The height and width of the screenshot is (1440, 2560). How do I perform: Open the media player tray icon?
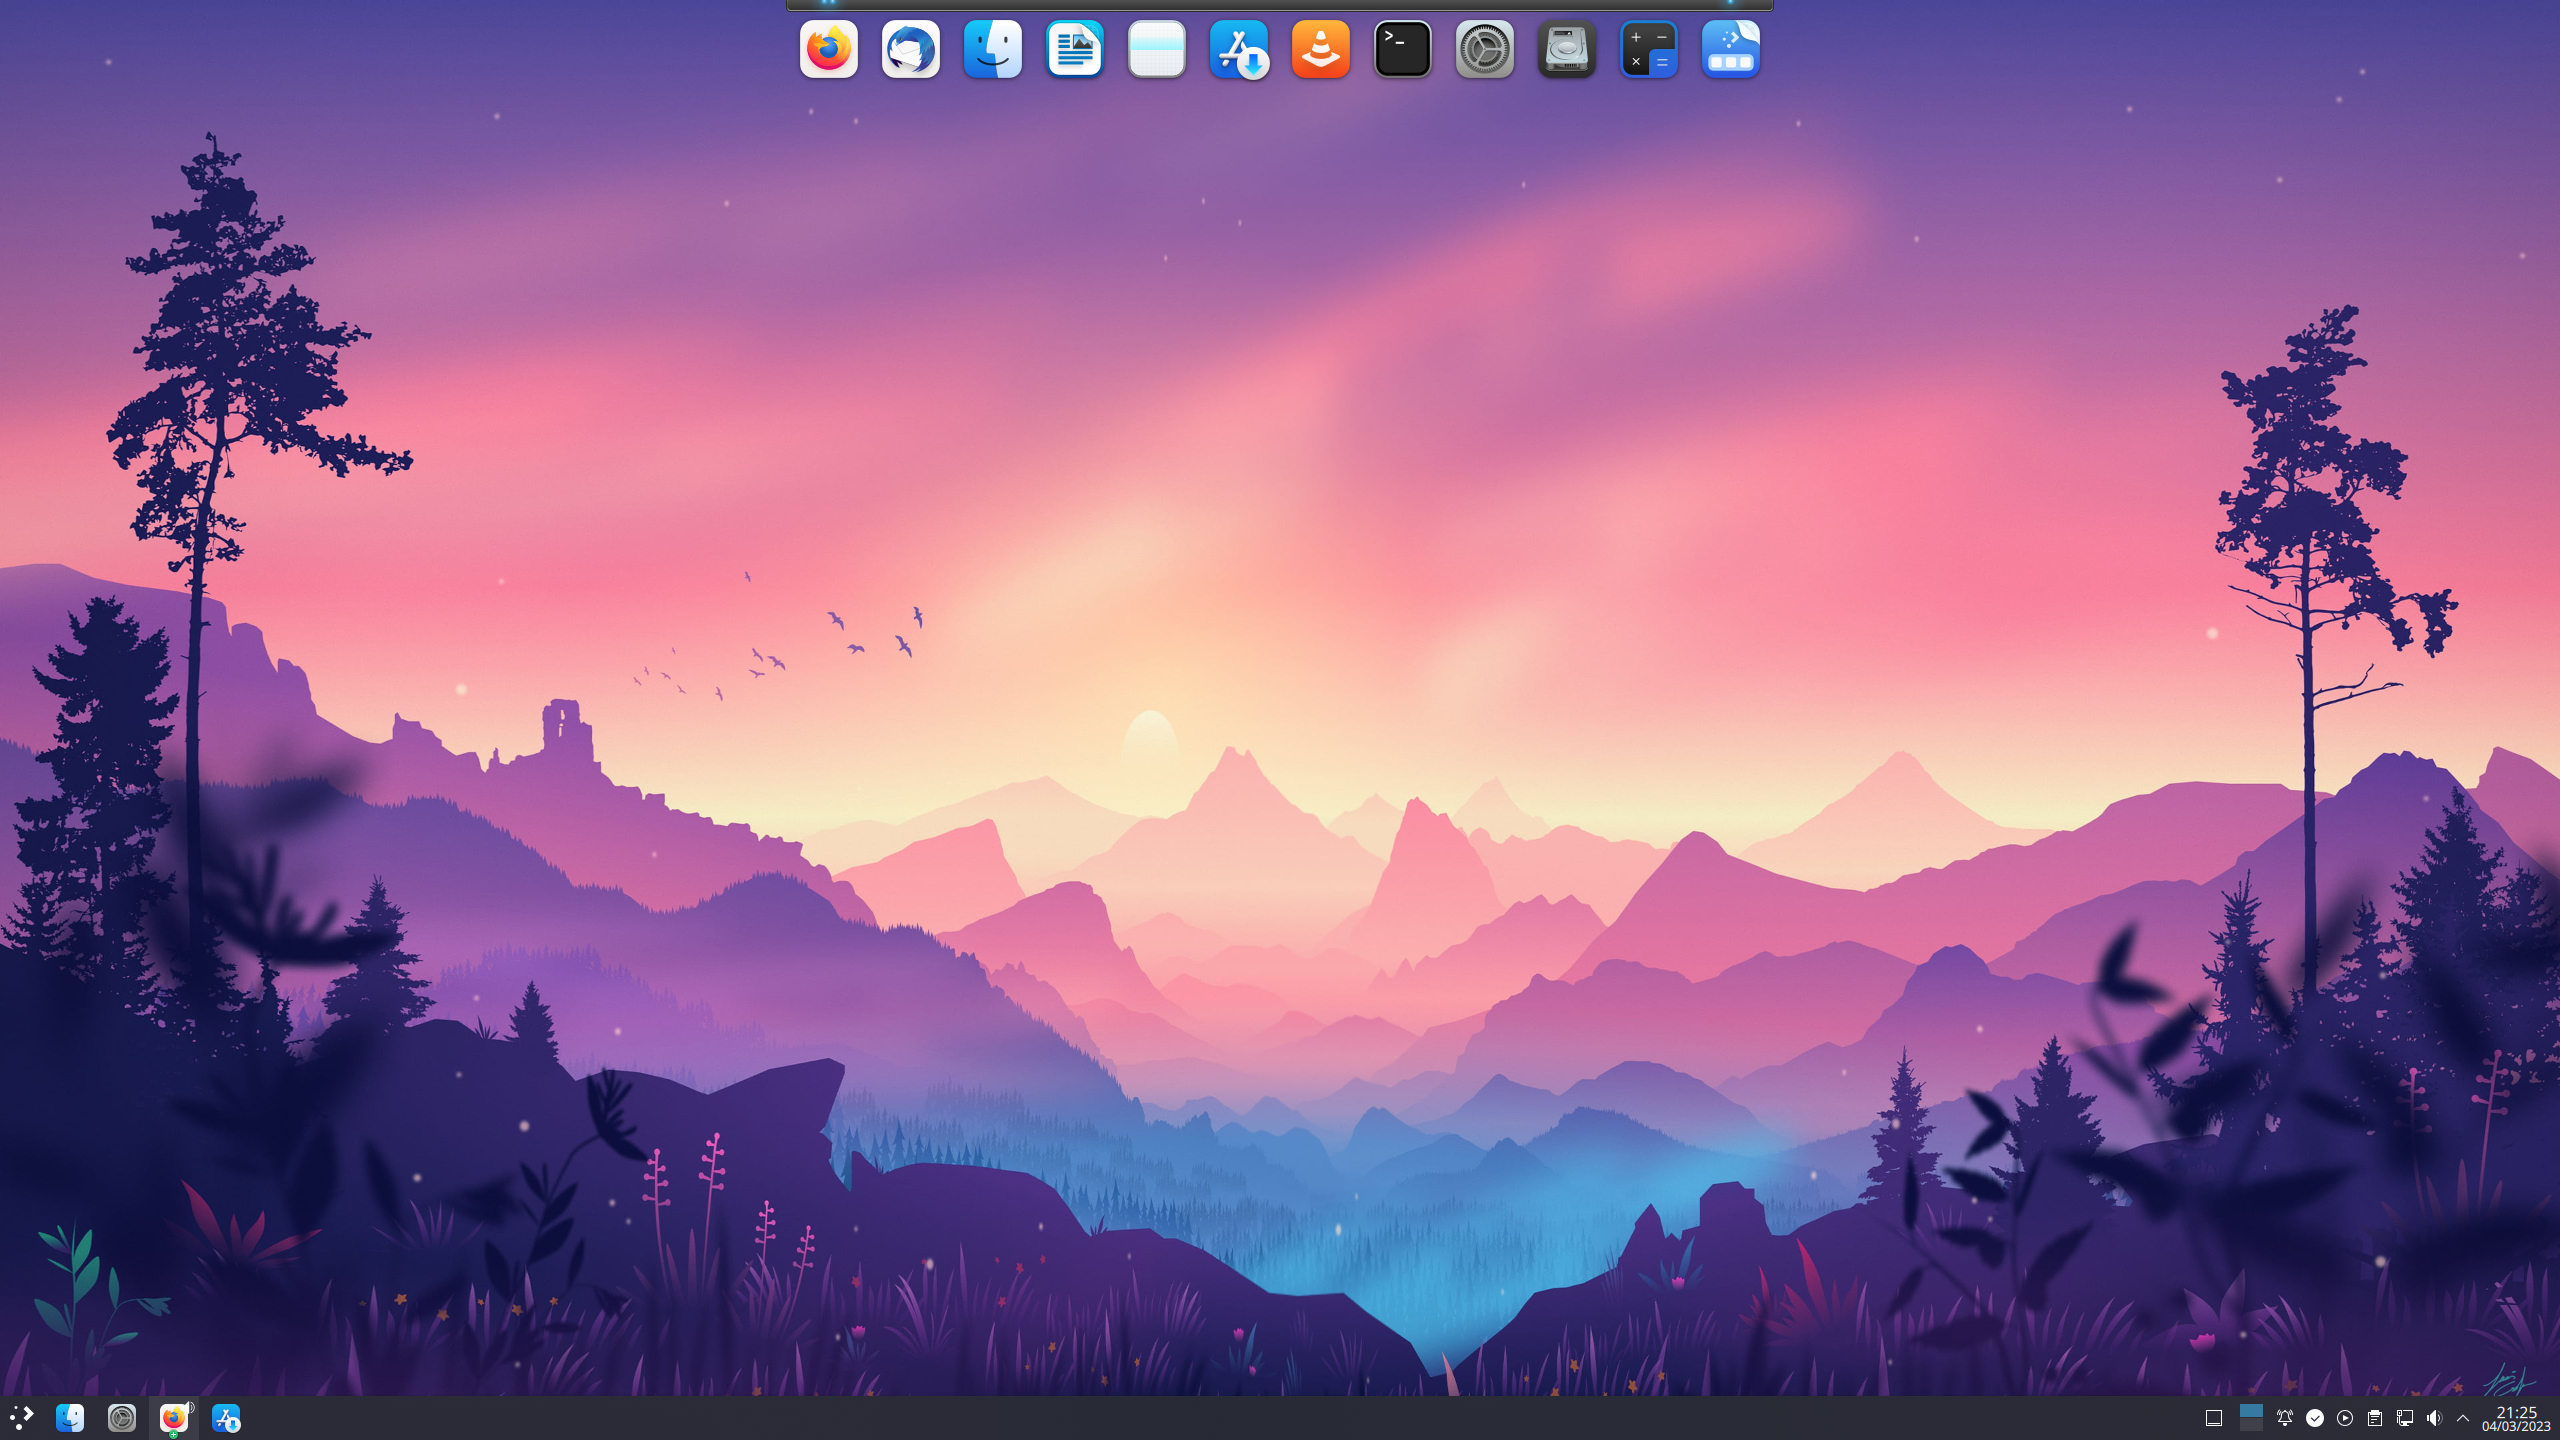tap(2345, 1418)
